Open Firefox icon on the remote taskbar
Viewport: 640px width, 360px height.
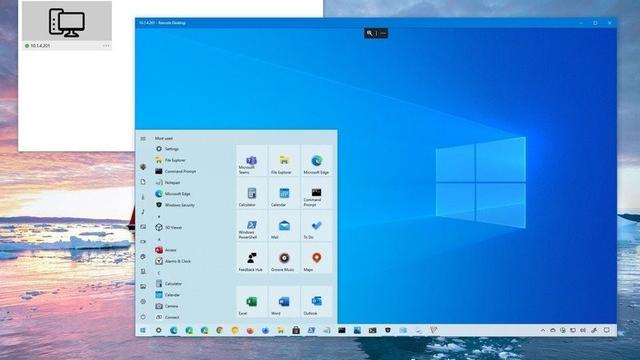coord(250,330)
